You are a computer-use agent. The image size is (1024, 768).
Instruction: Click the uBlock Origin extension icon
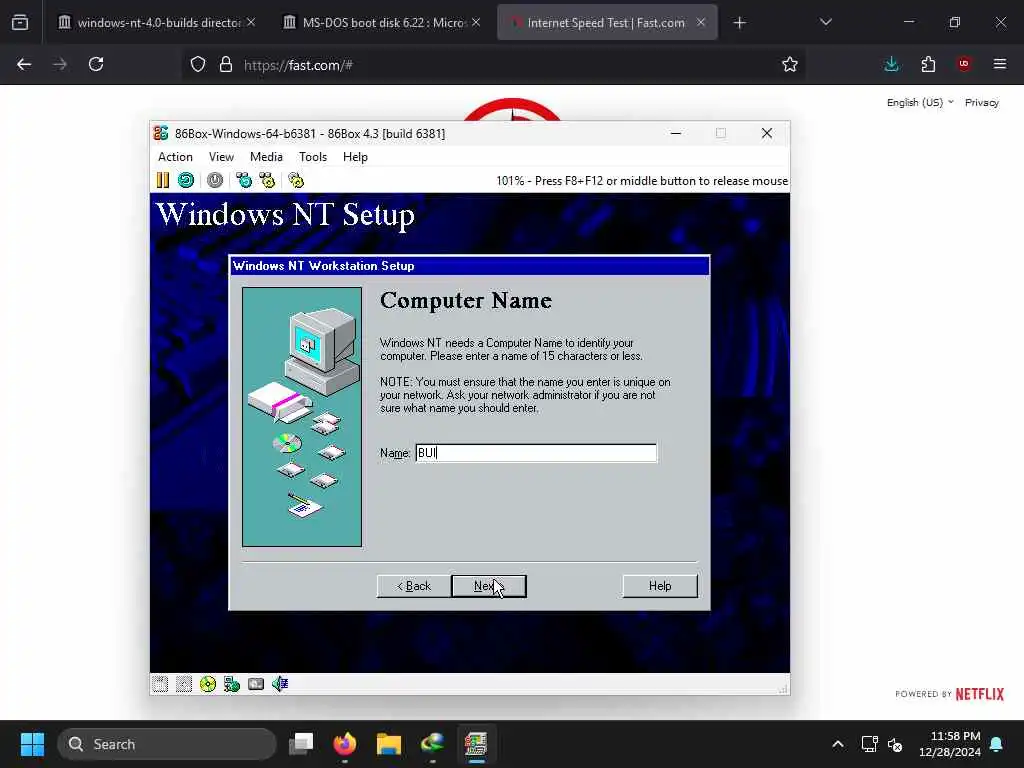pos(964,64)
